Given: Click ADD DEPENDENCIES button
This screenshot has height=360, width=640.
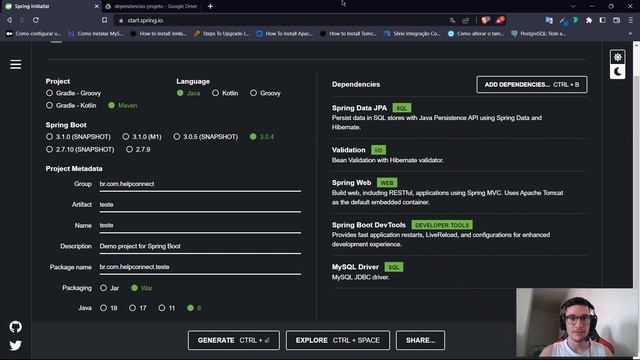Looking at the screenshot, I should (x=531, y=84).
